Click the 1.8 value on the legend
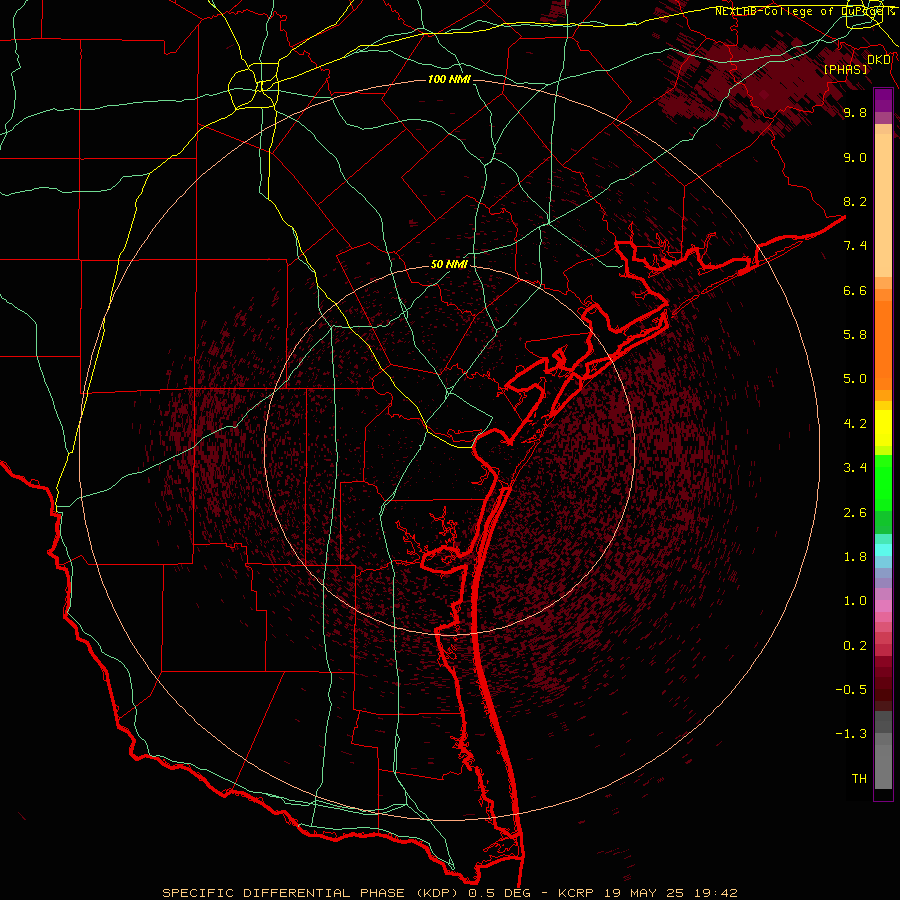 point(855,557)
